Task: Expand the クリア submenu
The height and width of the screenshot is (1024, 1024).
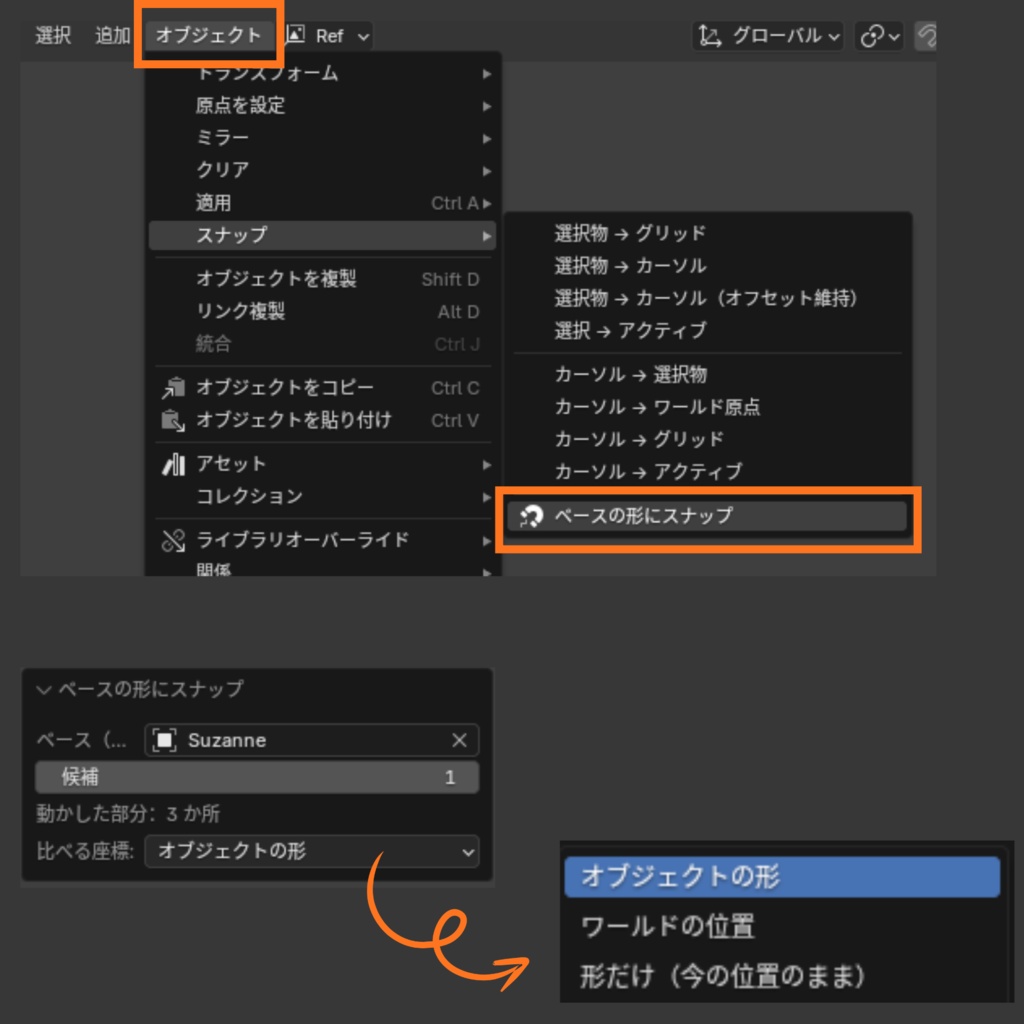Action: 323,170
